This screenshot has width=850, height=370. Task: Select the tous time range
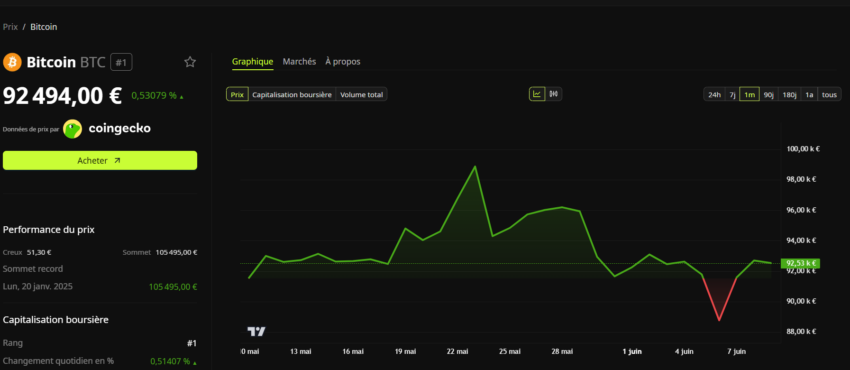point(829,95)
